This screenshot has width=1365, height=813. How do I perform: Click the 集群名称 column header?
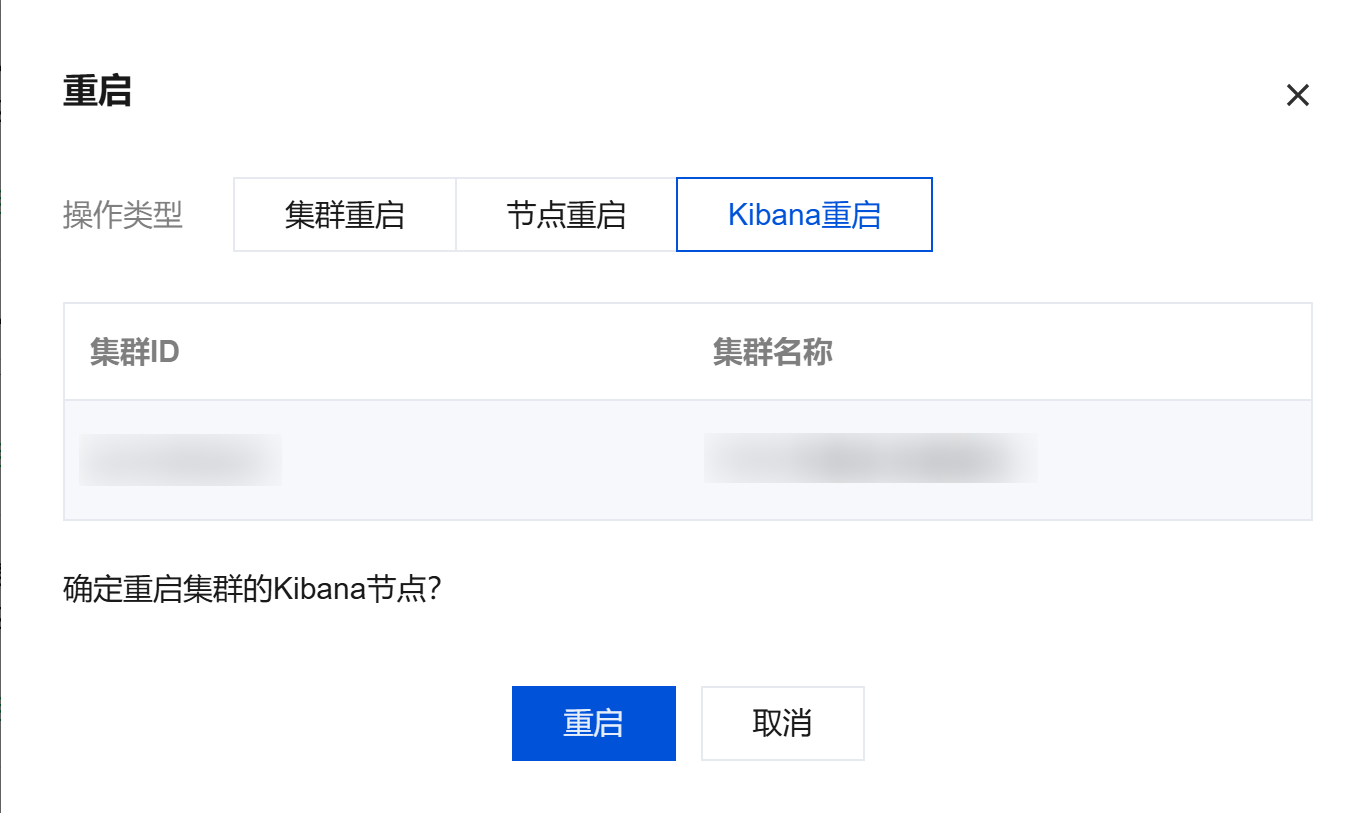(x=772, y=352)
